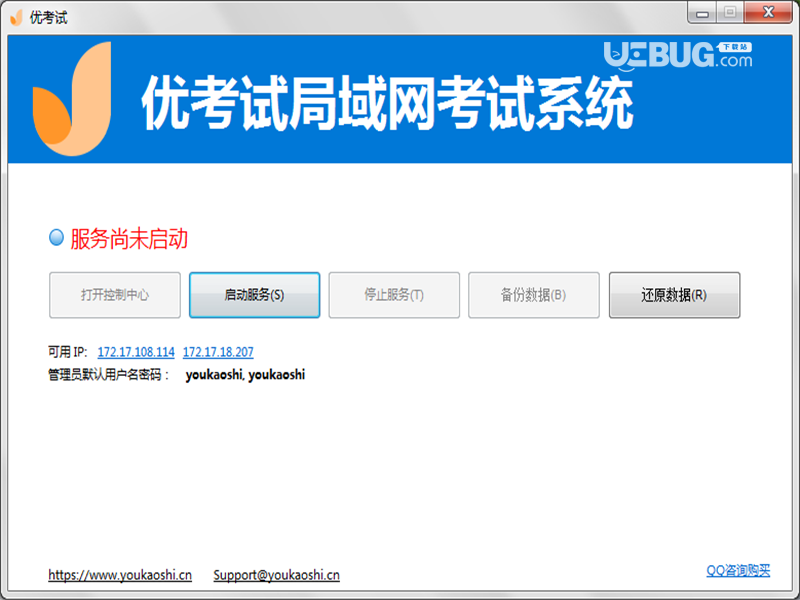Click the 启动服务(S) button

[x=254, y=295]
